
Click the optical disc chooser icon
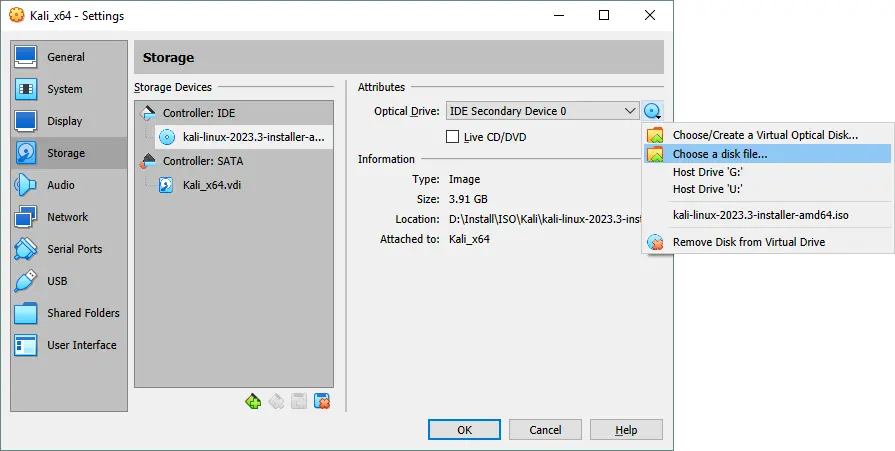tap(652, 111)
